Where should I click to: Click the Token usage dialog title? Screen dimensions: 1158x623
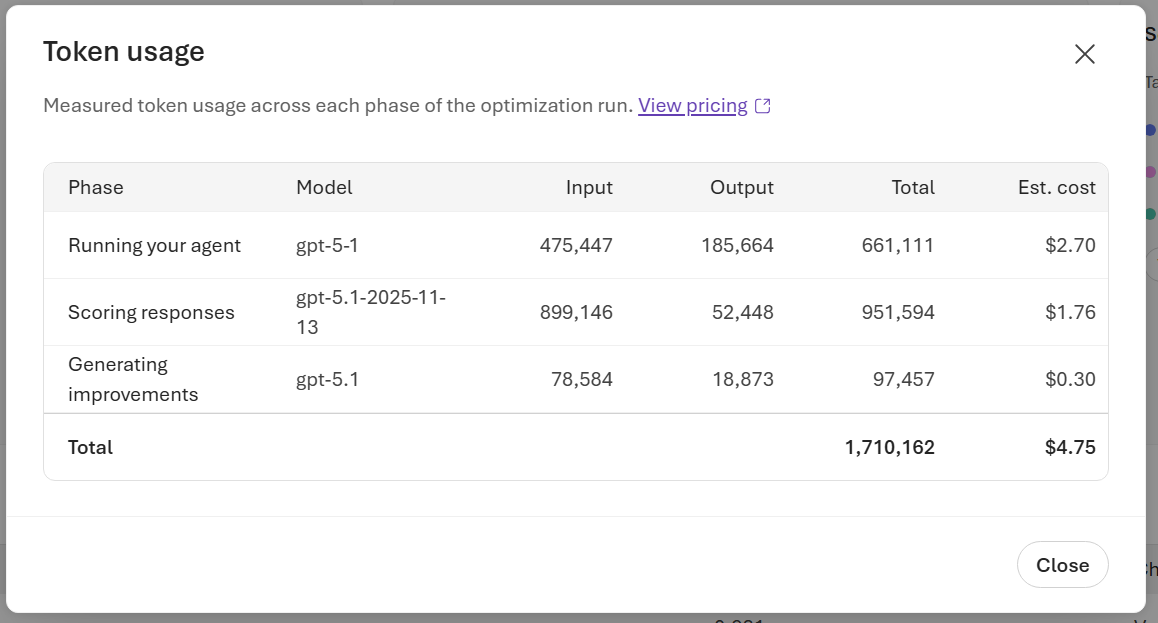coord(123,52)
